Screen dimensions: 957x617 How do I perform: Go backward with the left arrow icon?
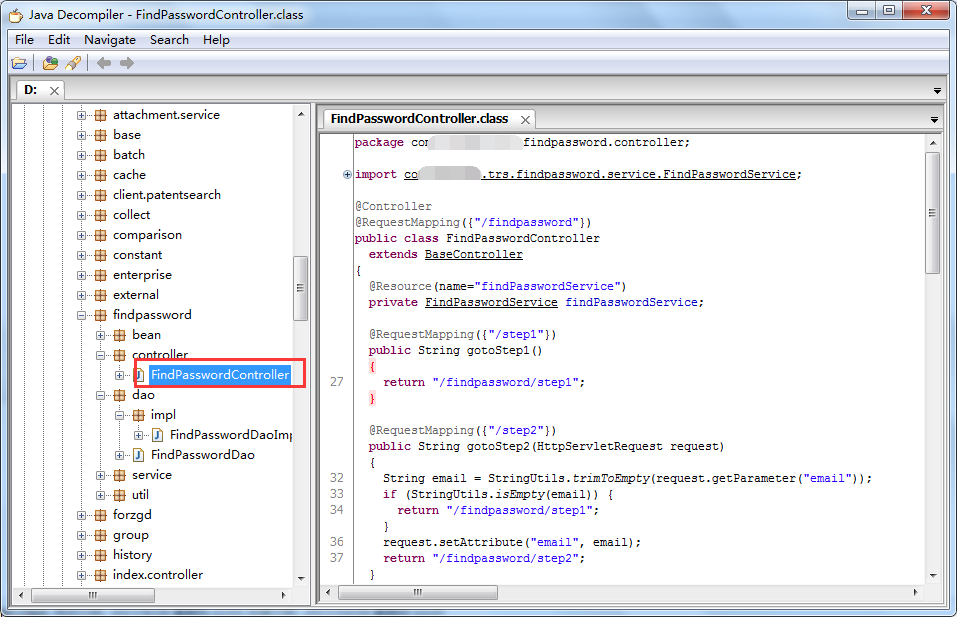pos(104,63)
